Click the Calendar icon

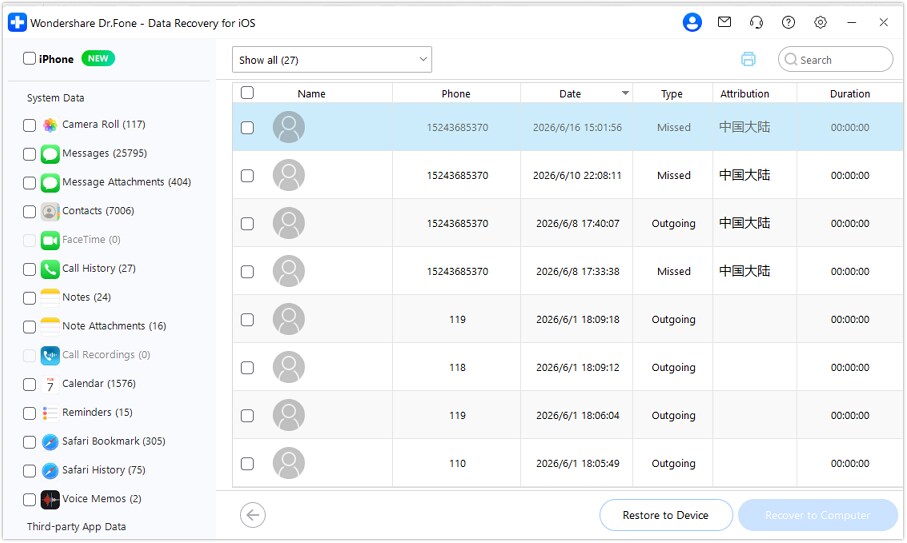click(50, 384)
